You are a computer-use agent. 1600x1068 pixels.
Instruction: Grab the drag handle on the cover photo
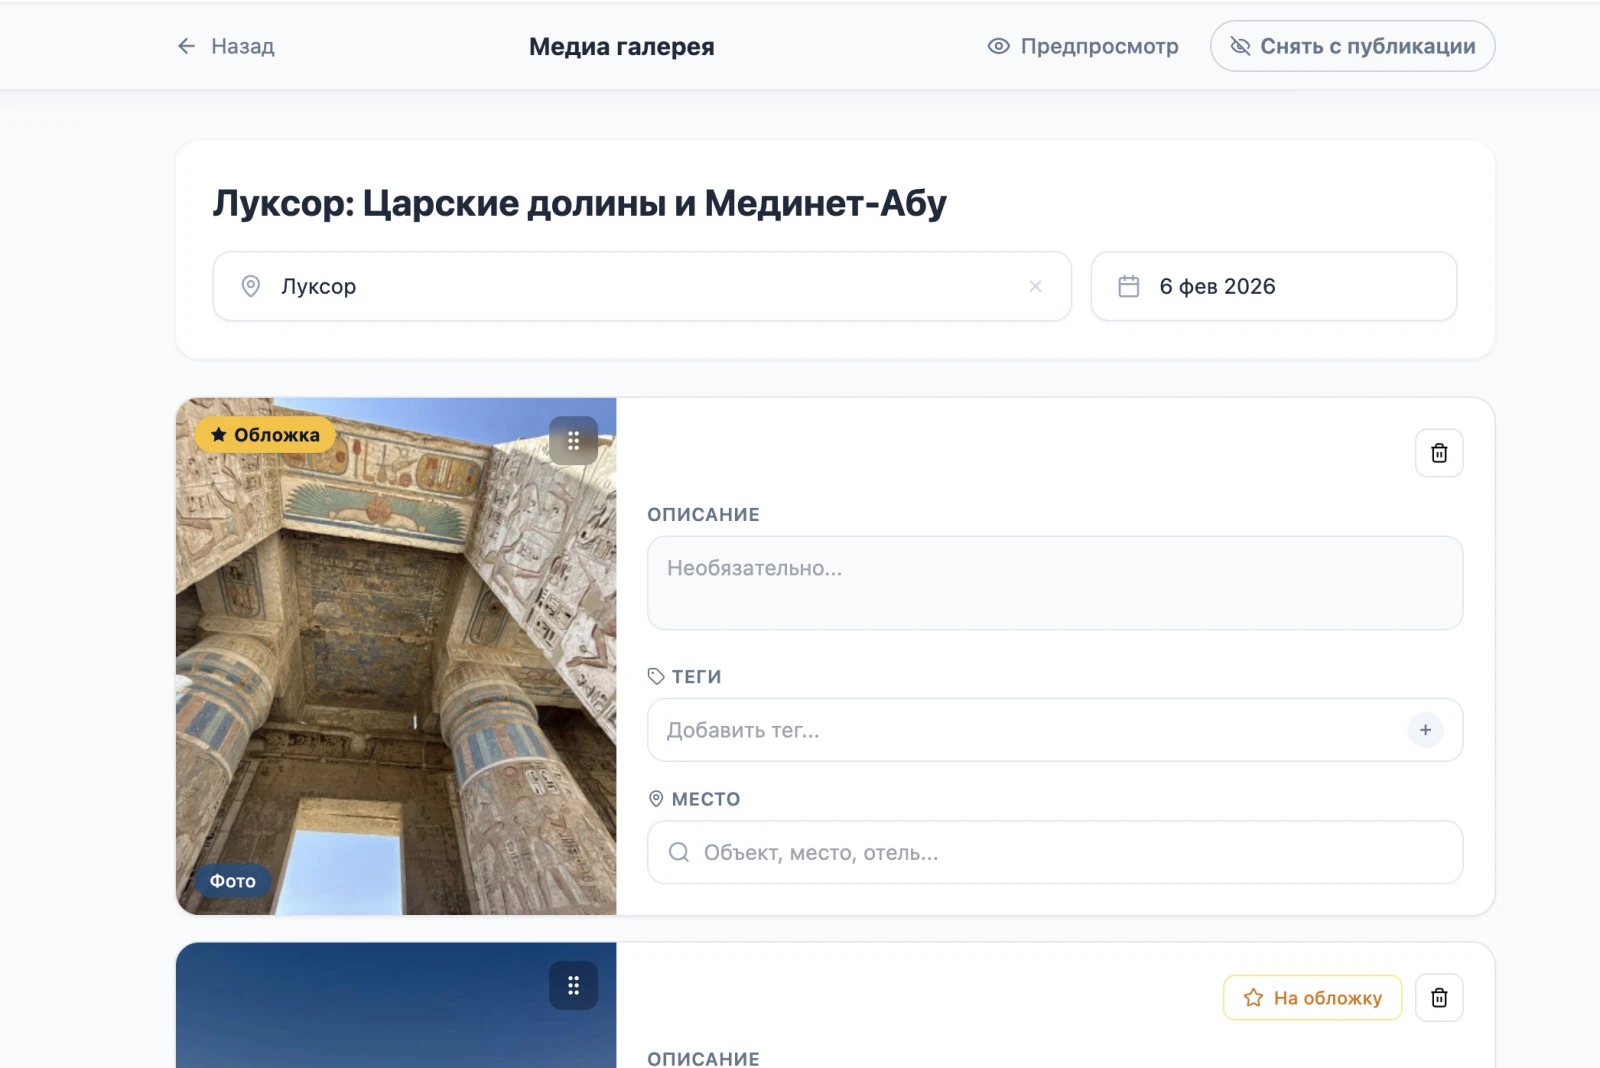574,441
